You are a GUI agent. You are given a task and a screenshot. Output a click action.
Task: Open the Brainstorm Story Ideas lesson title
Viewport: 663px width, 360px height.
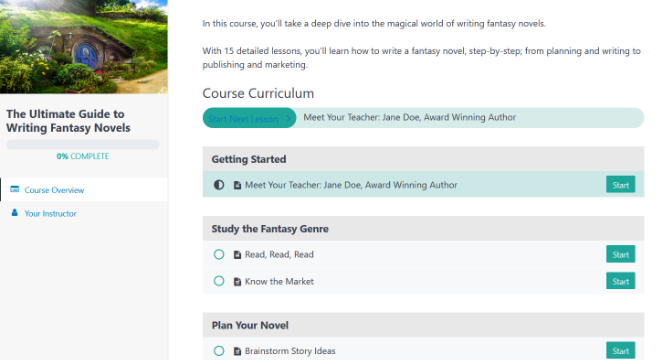pyautogui.click(x=290, y=351)
